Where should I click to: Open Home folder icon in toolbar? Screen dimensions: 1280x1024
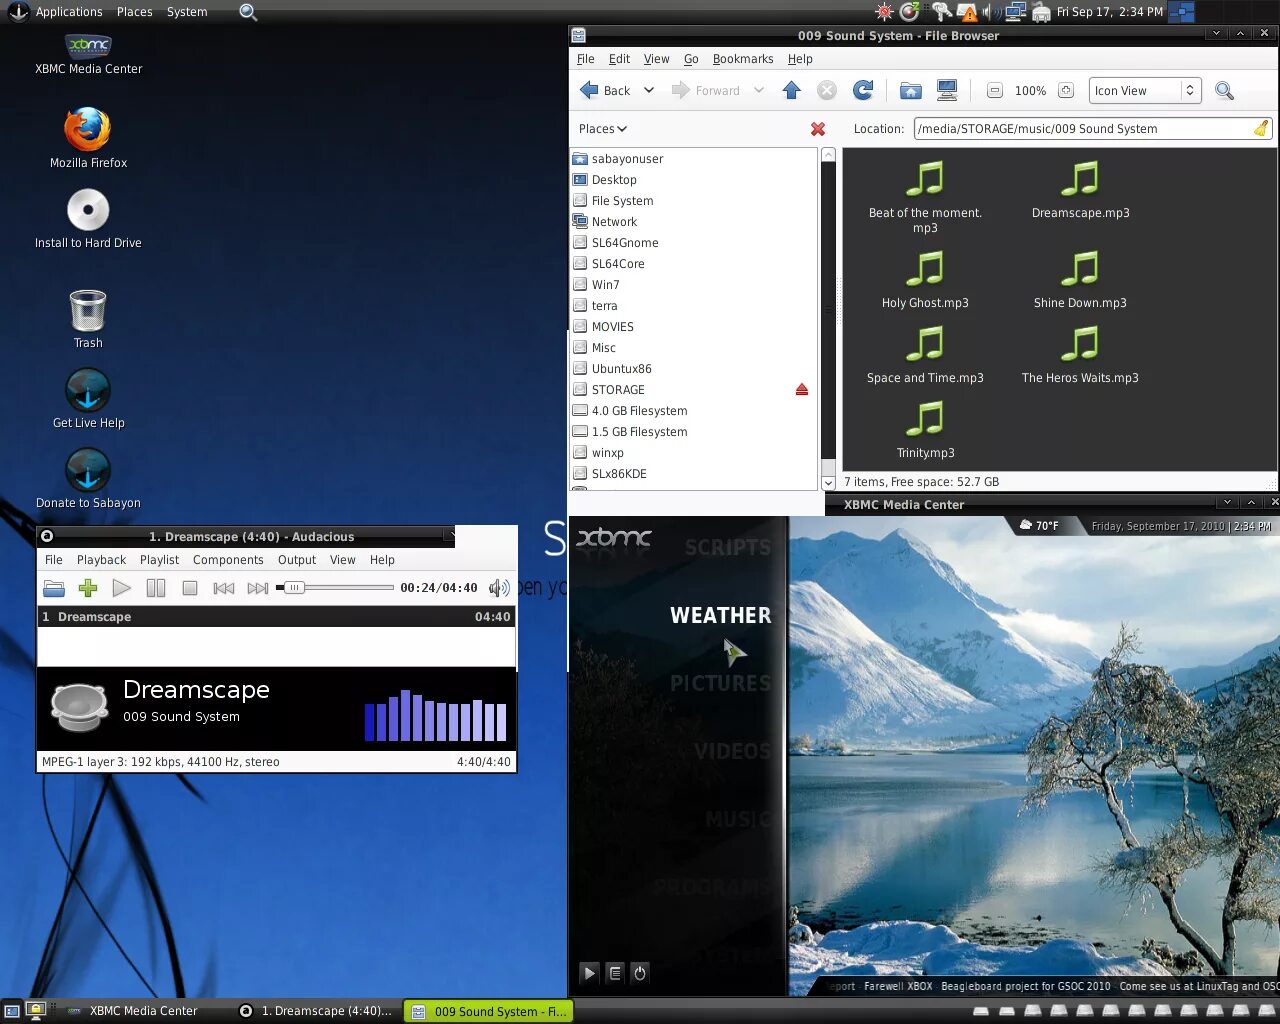pyautogui.click(x=910, y=91)
